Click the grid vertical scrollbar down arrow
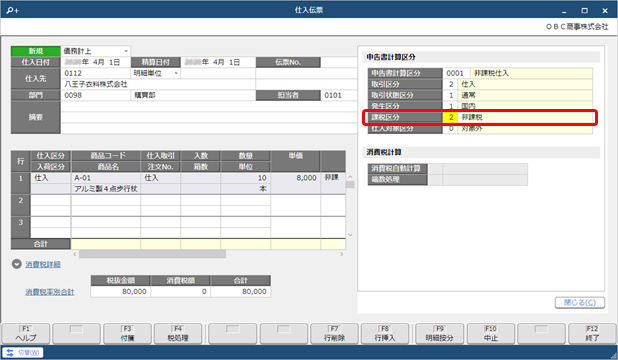The image size is (618, 360). pos(350,235)
